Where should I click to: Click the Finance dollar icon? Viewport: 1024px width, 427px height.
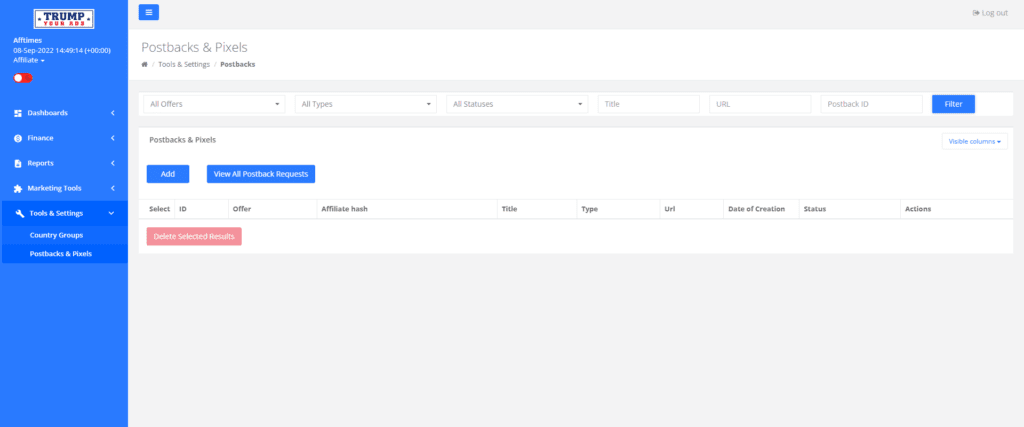point(18,138)
